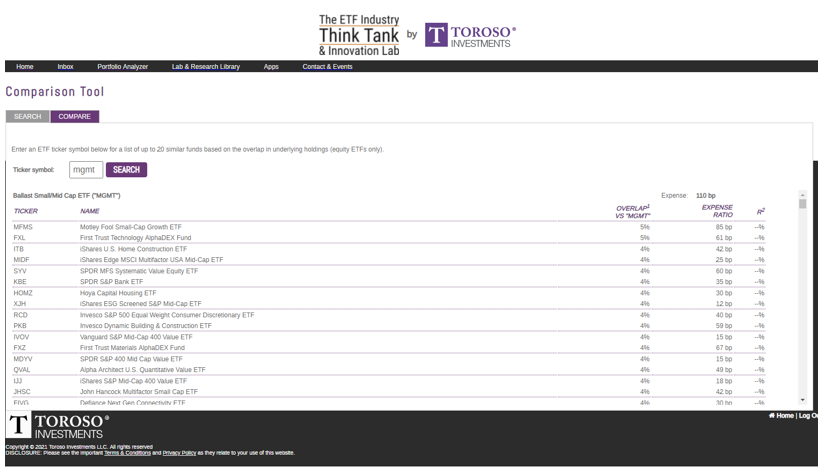The width and height of the screenshot is (822, 470).
Task: Click the footer Home link
Action: pyautogui.click(x=782, y=416)
